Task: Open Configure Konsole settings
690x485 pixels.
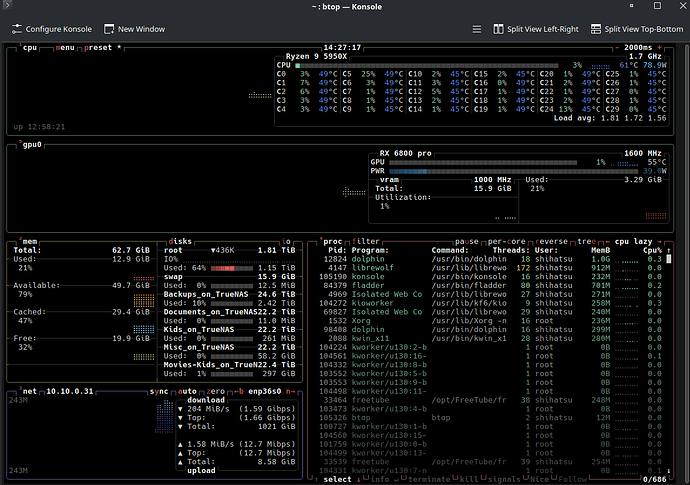Action: 51,29
